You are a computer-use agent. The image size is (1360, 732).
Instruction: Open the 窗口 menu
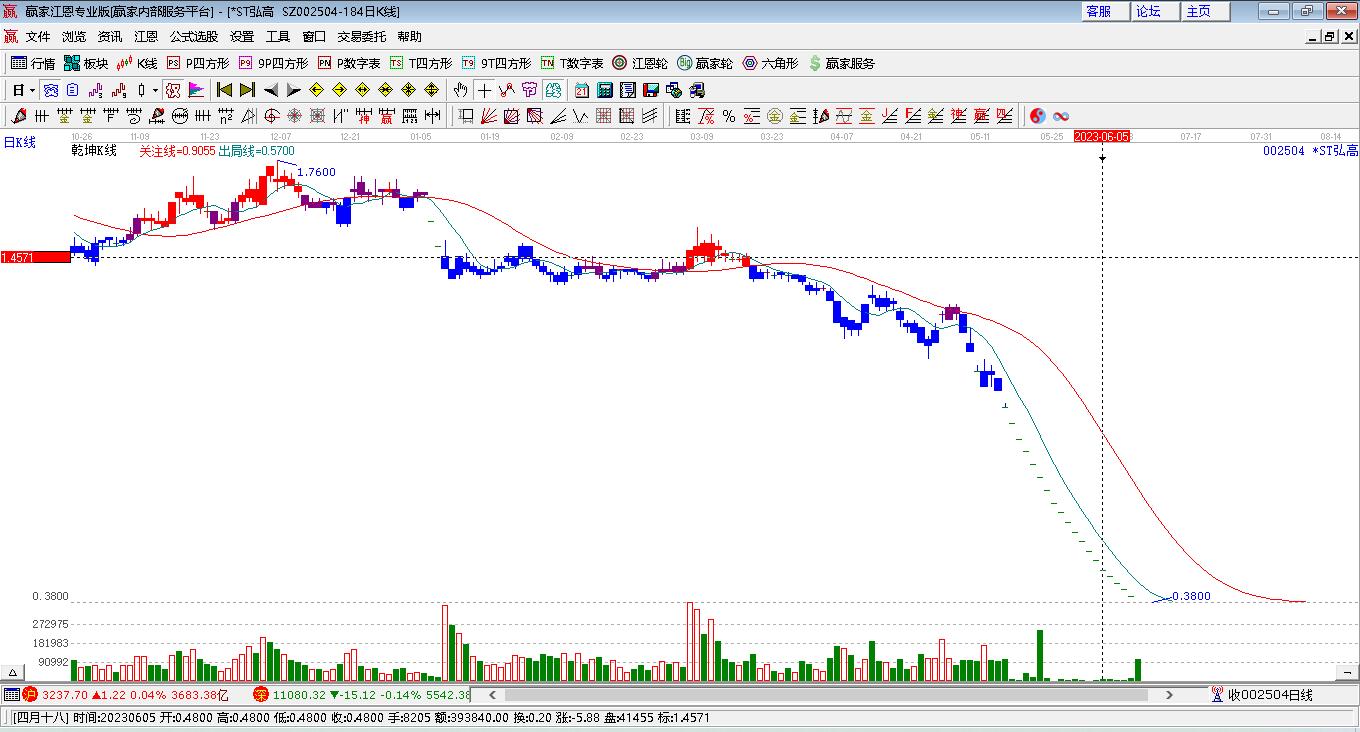coord(314,37)
